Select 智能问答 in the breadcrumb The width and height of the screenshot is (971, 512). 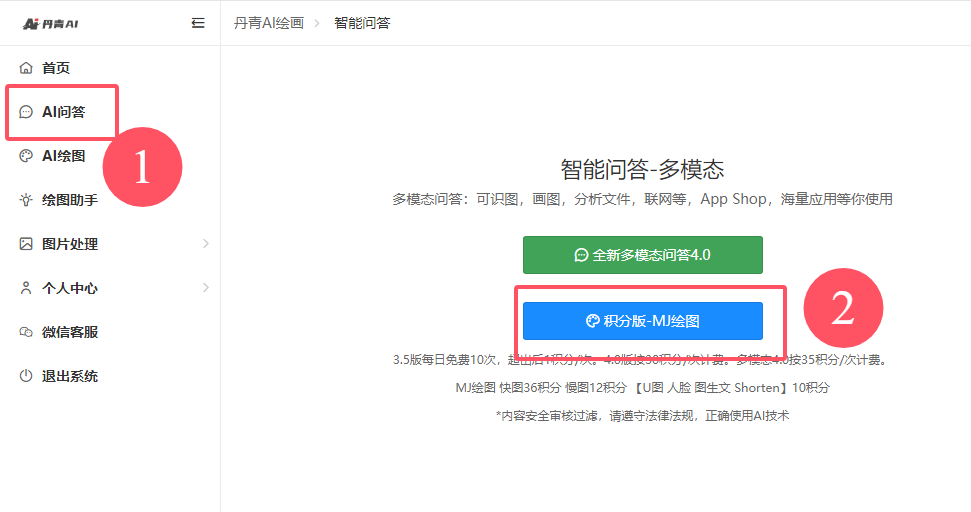tap(362, 23)
